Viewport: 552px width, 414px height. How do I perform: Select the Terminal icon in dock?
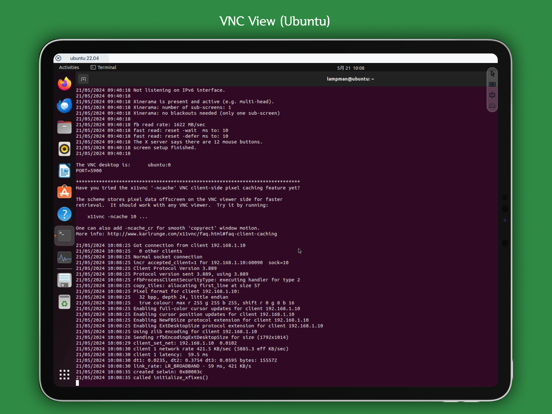point(64,236)
